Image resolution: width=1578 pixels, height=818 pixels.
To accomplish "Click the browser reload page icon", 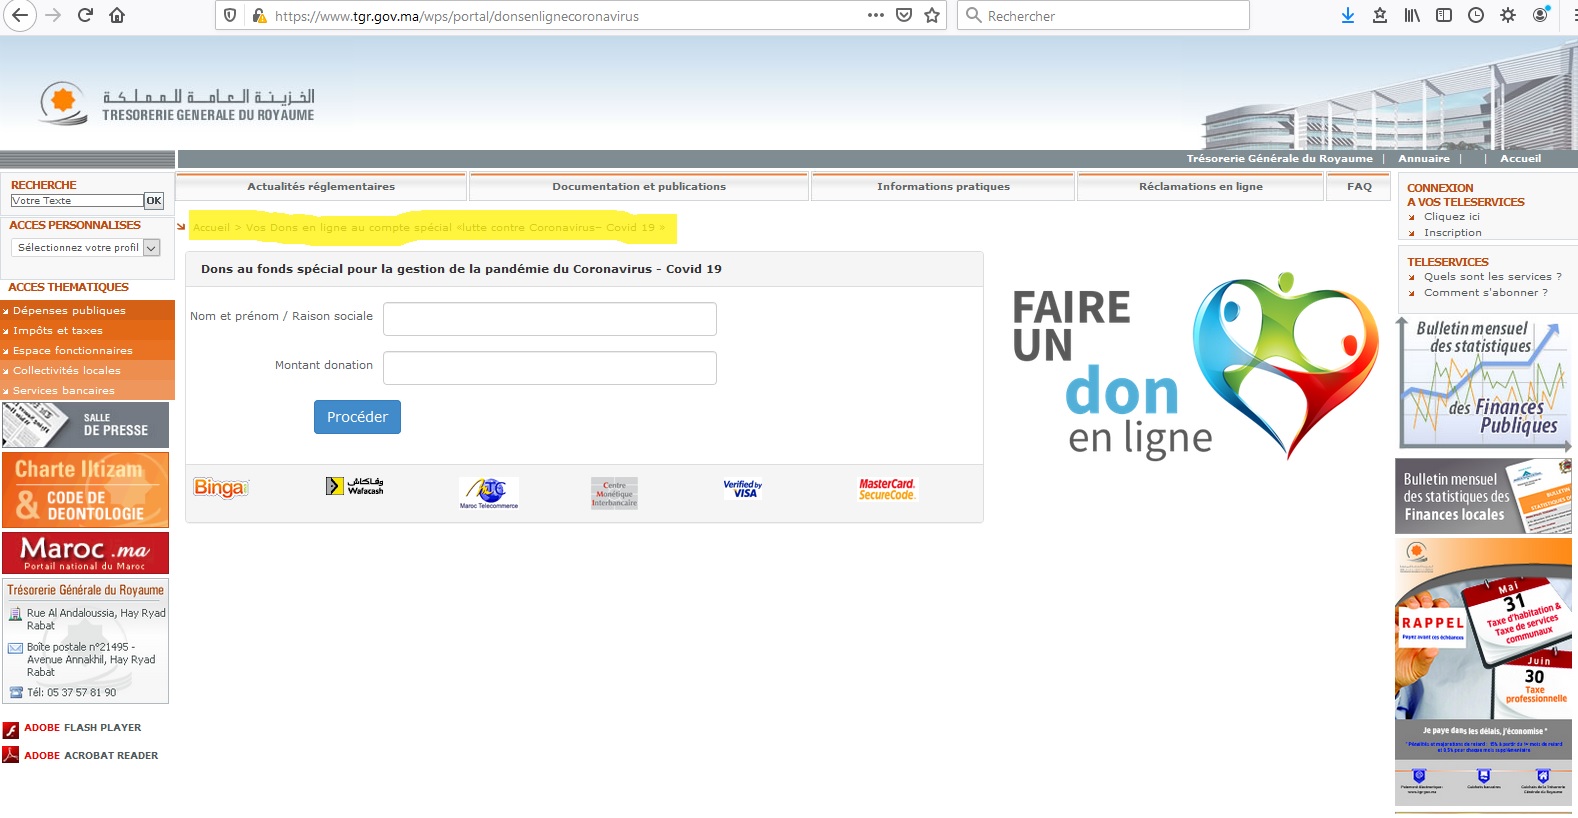I will 85,15.
